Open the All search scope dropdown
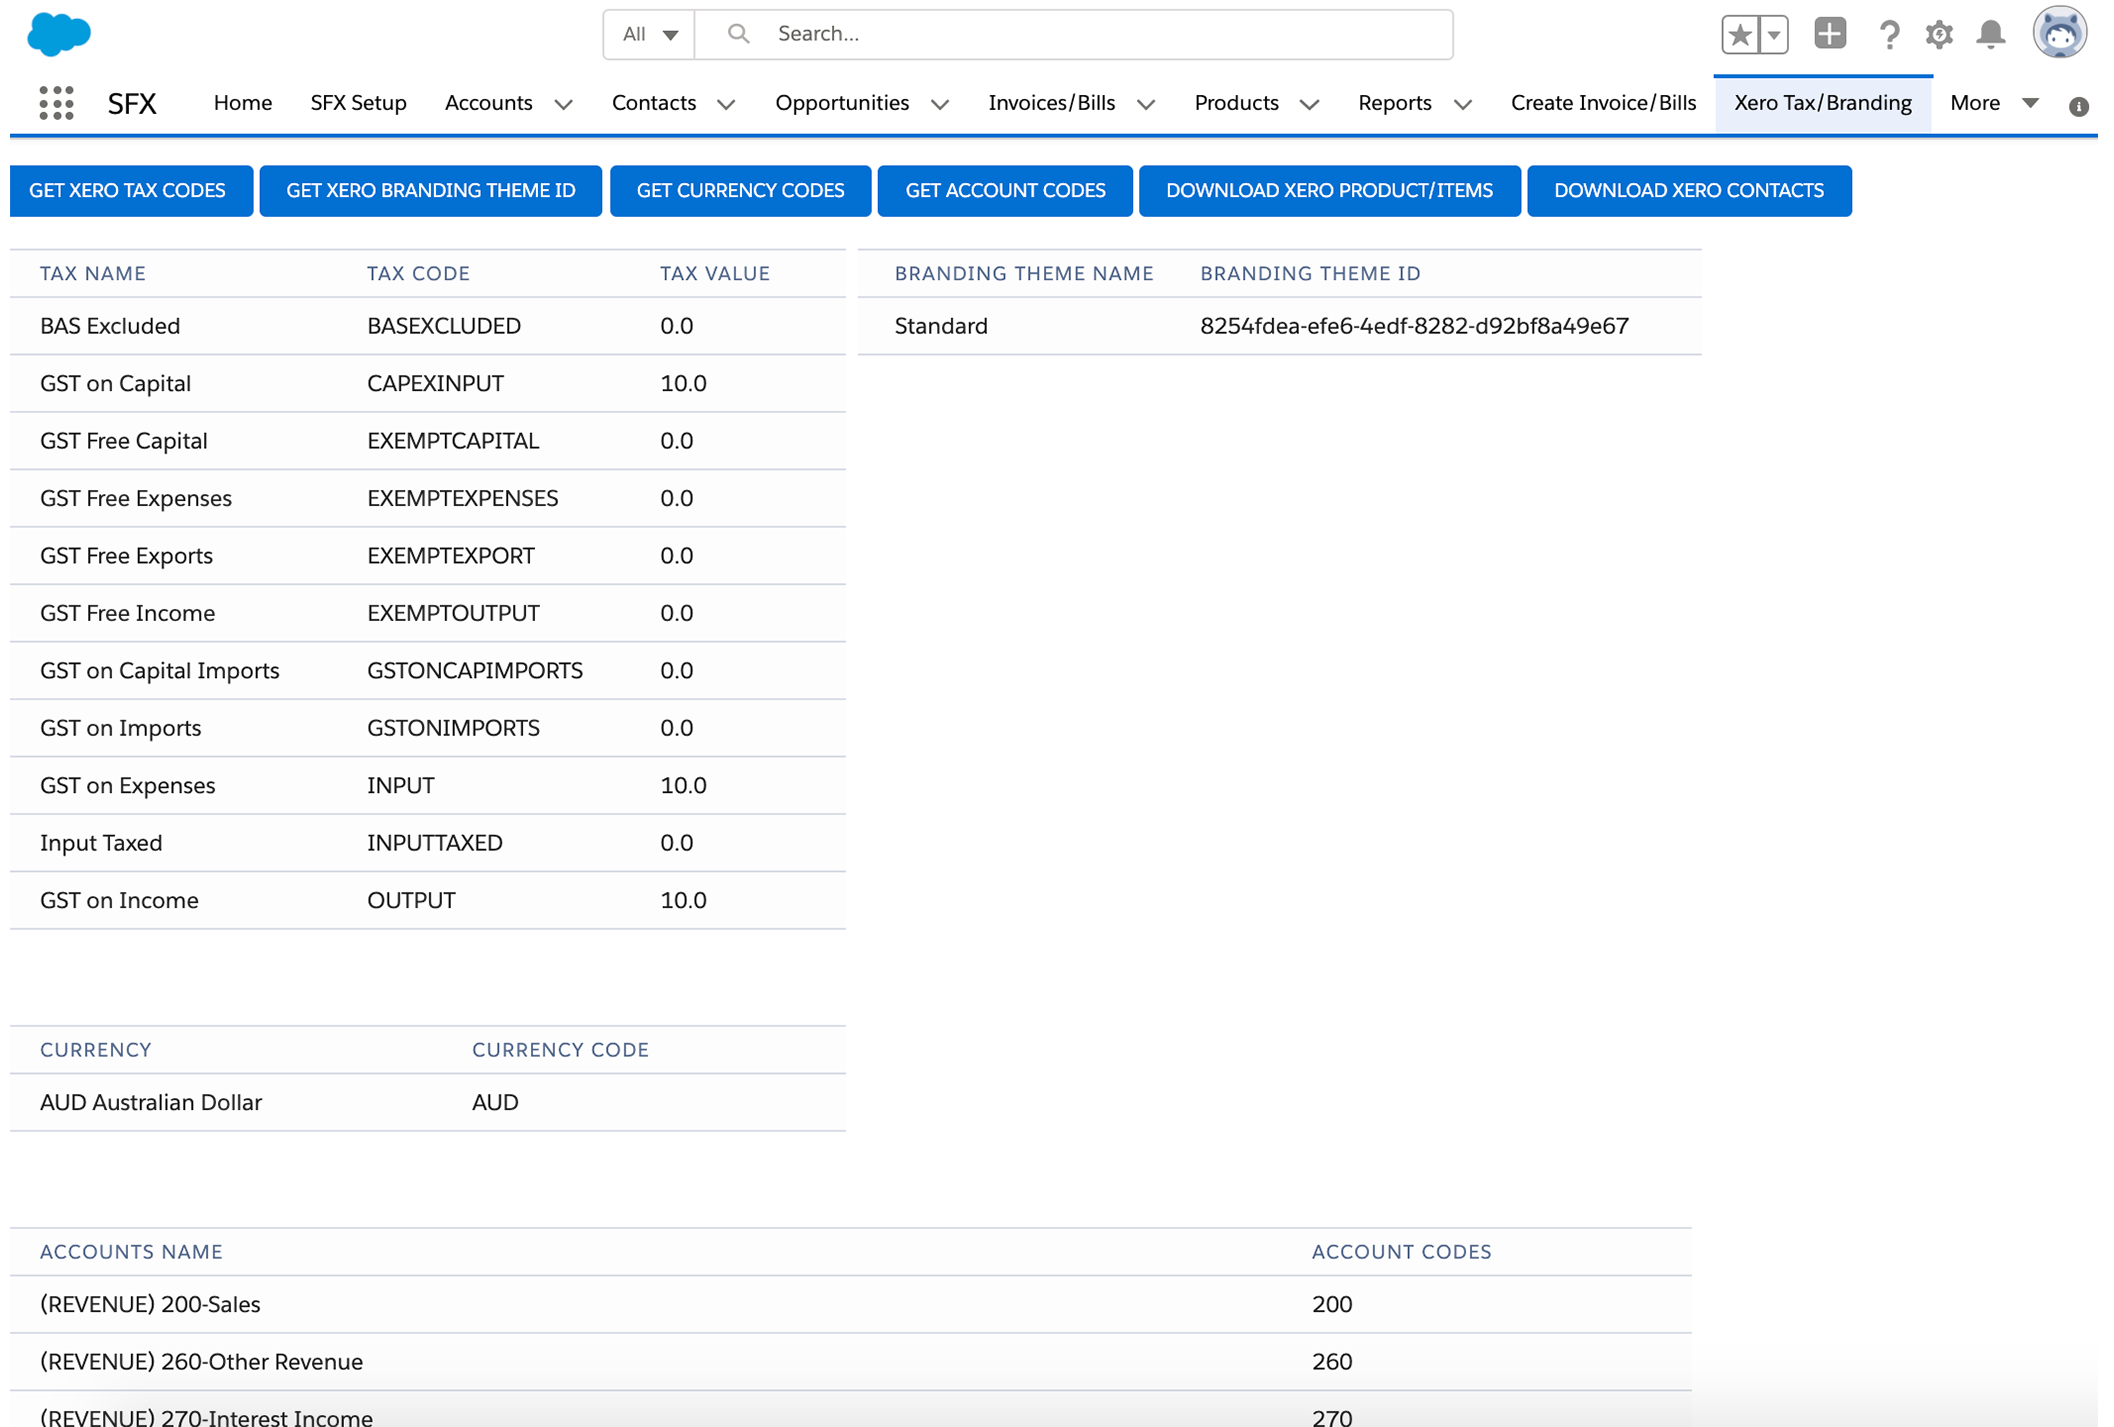This screenshot has height=1427, width=2114. (649, 34)
